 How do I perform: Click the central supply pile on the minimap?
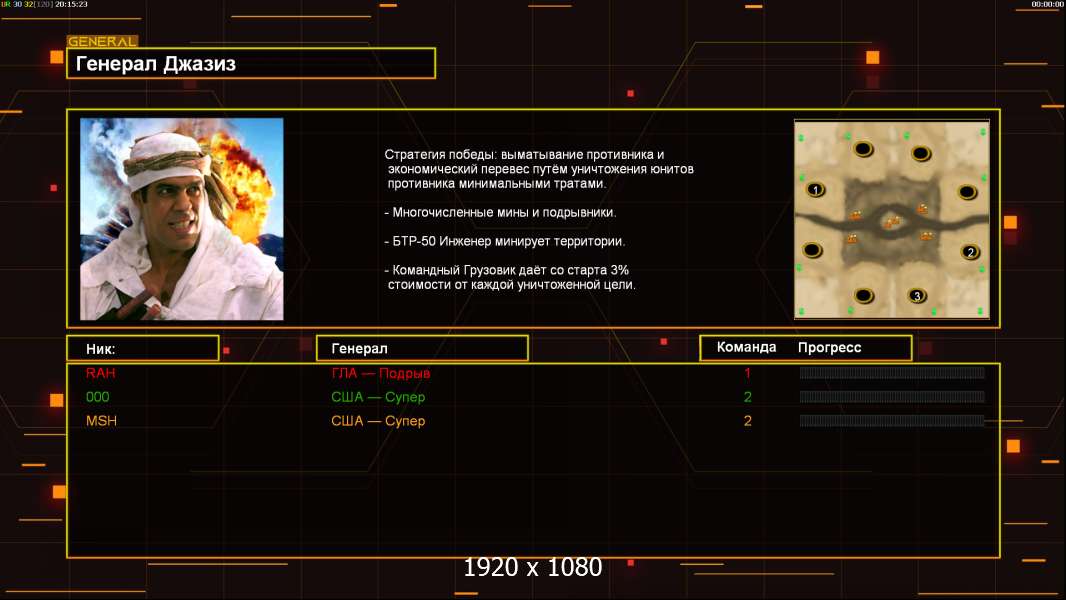(891, 222)
